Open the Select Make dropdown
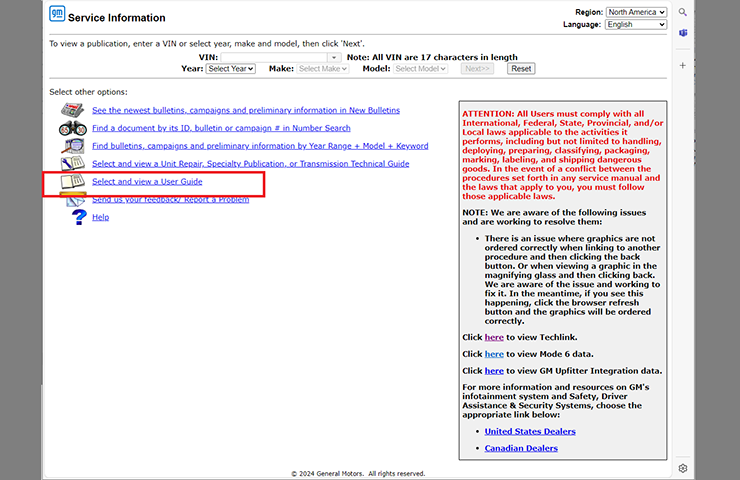 point(323,69)
